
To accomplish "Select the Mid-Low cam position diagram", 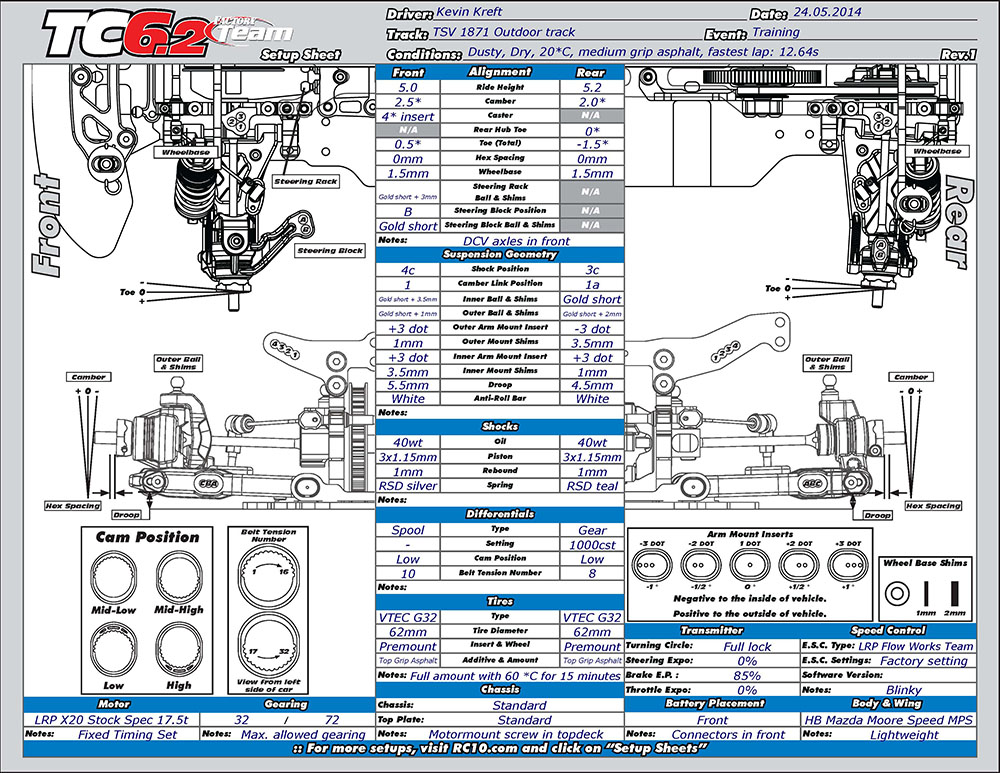I will [x=114, y=578].
